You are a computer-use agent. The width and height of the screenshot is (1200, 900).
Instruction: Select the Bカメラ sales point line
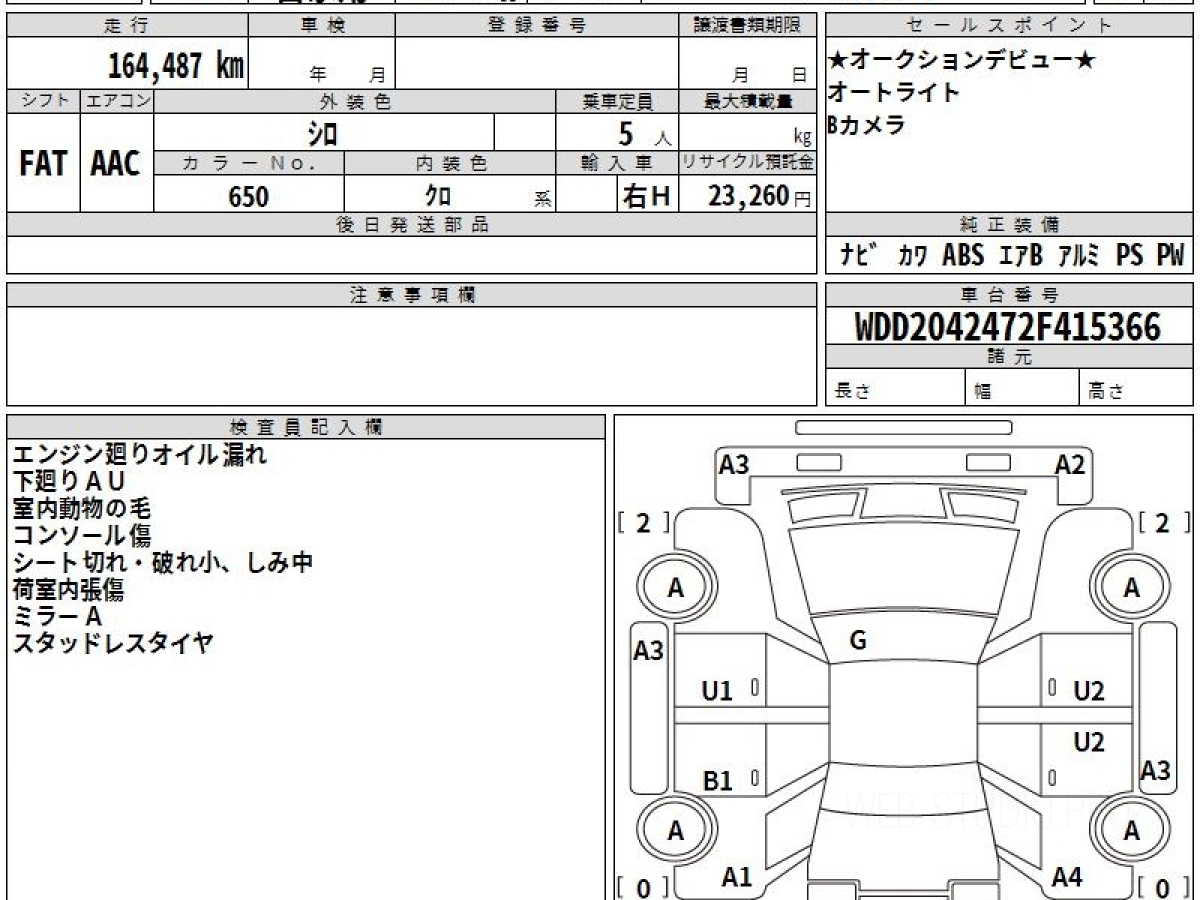pyautogui.click(x=867, y=125)
